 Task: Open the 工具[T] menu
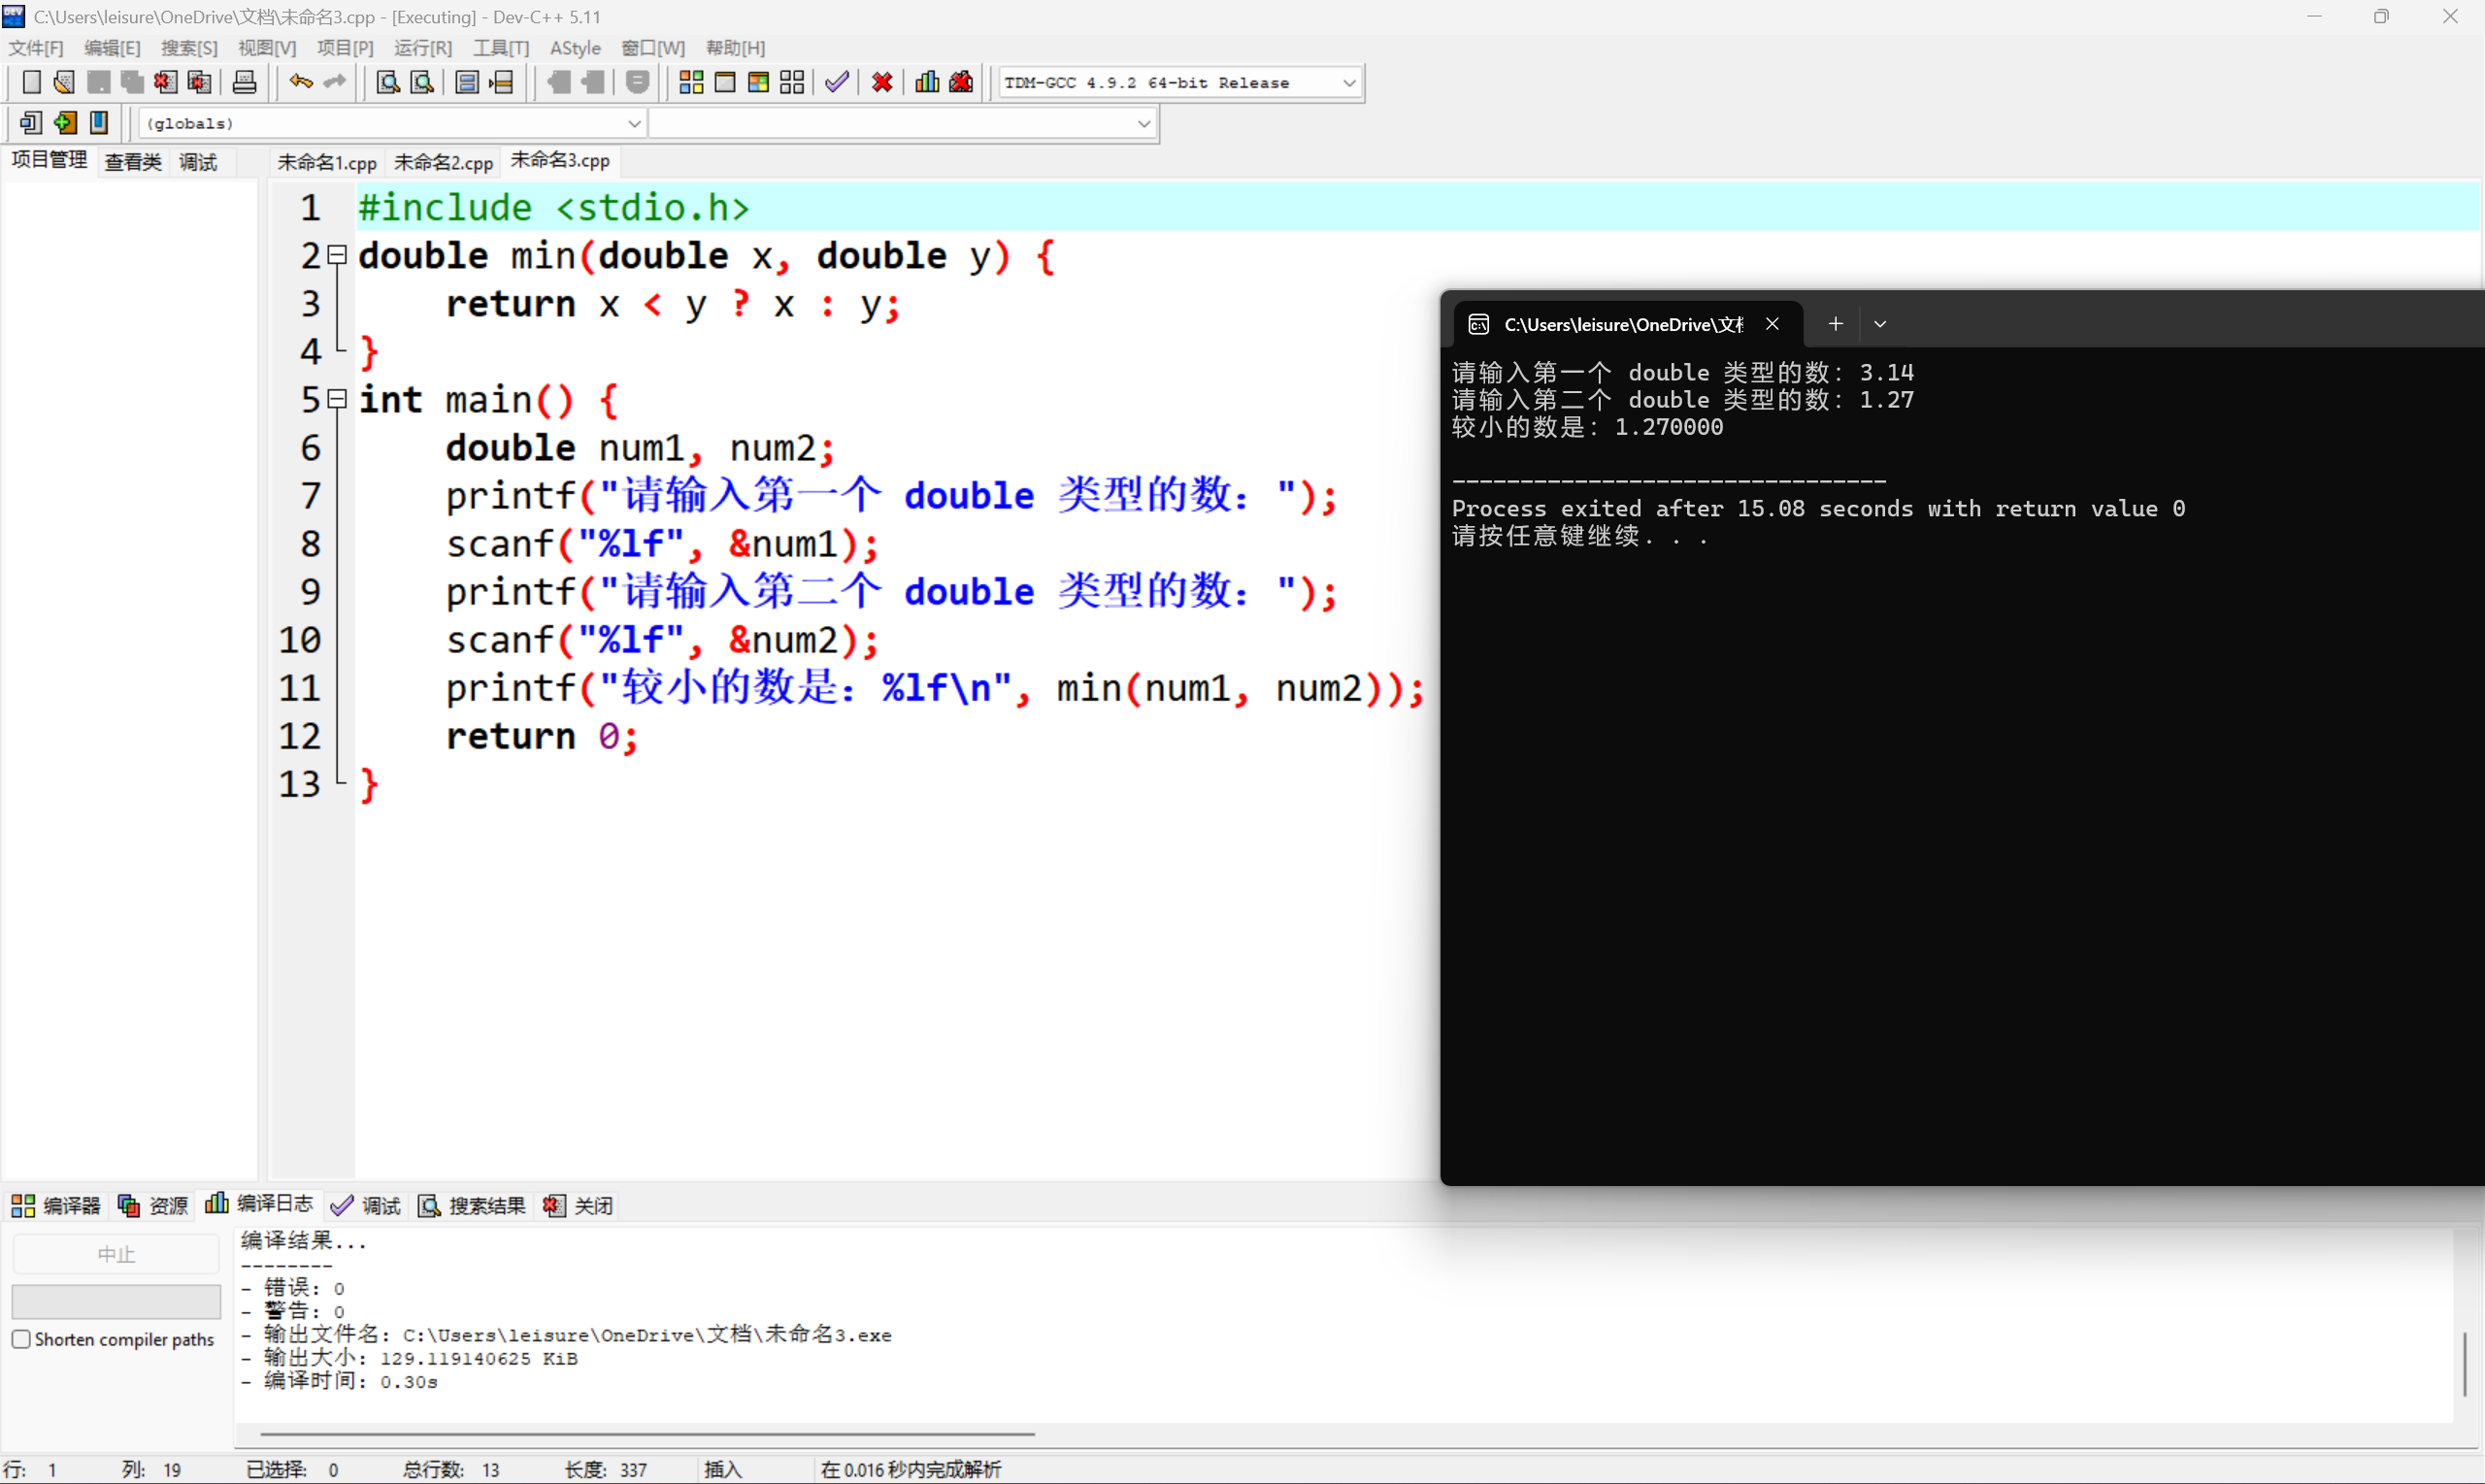pyautogui.click(x=501, y=47)
